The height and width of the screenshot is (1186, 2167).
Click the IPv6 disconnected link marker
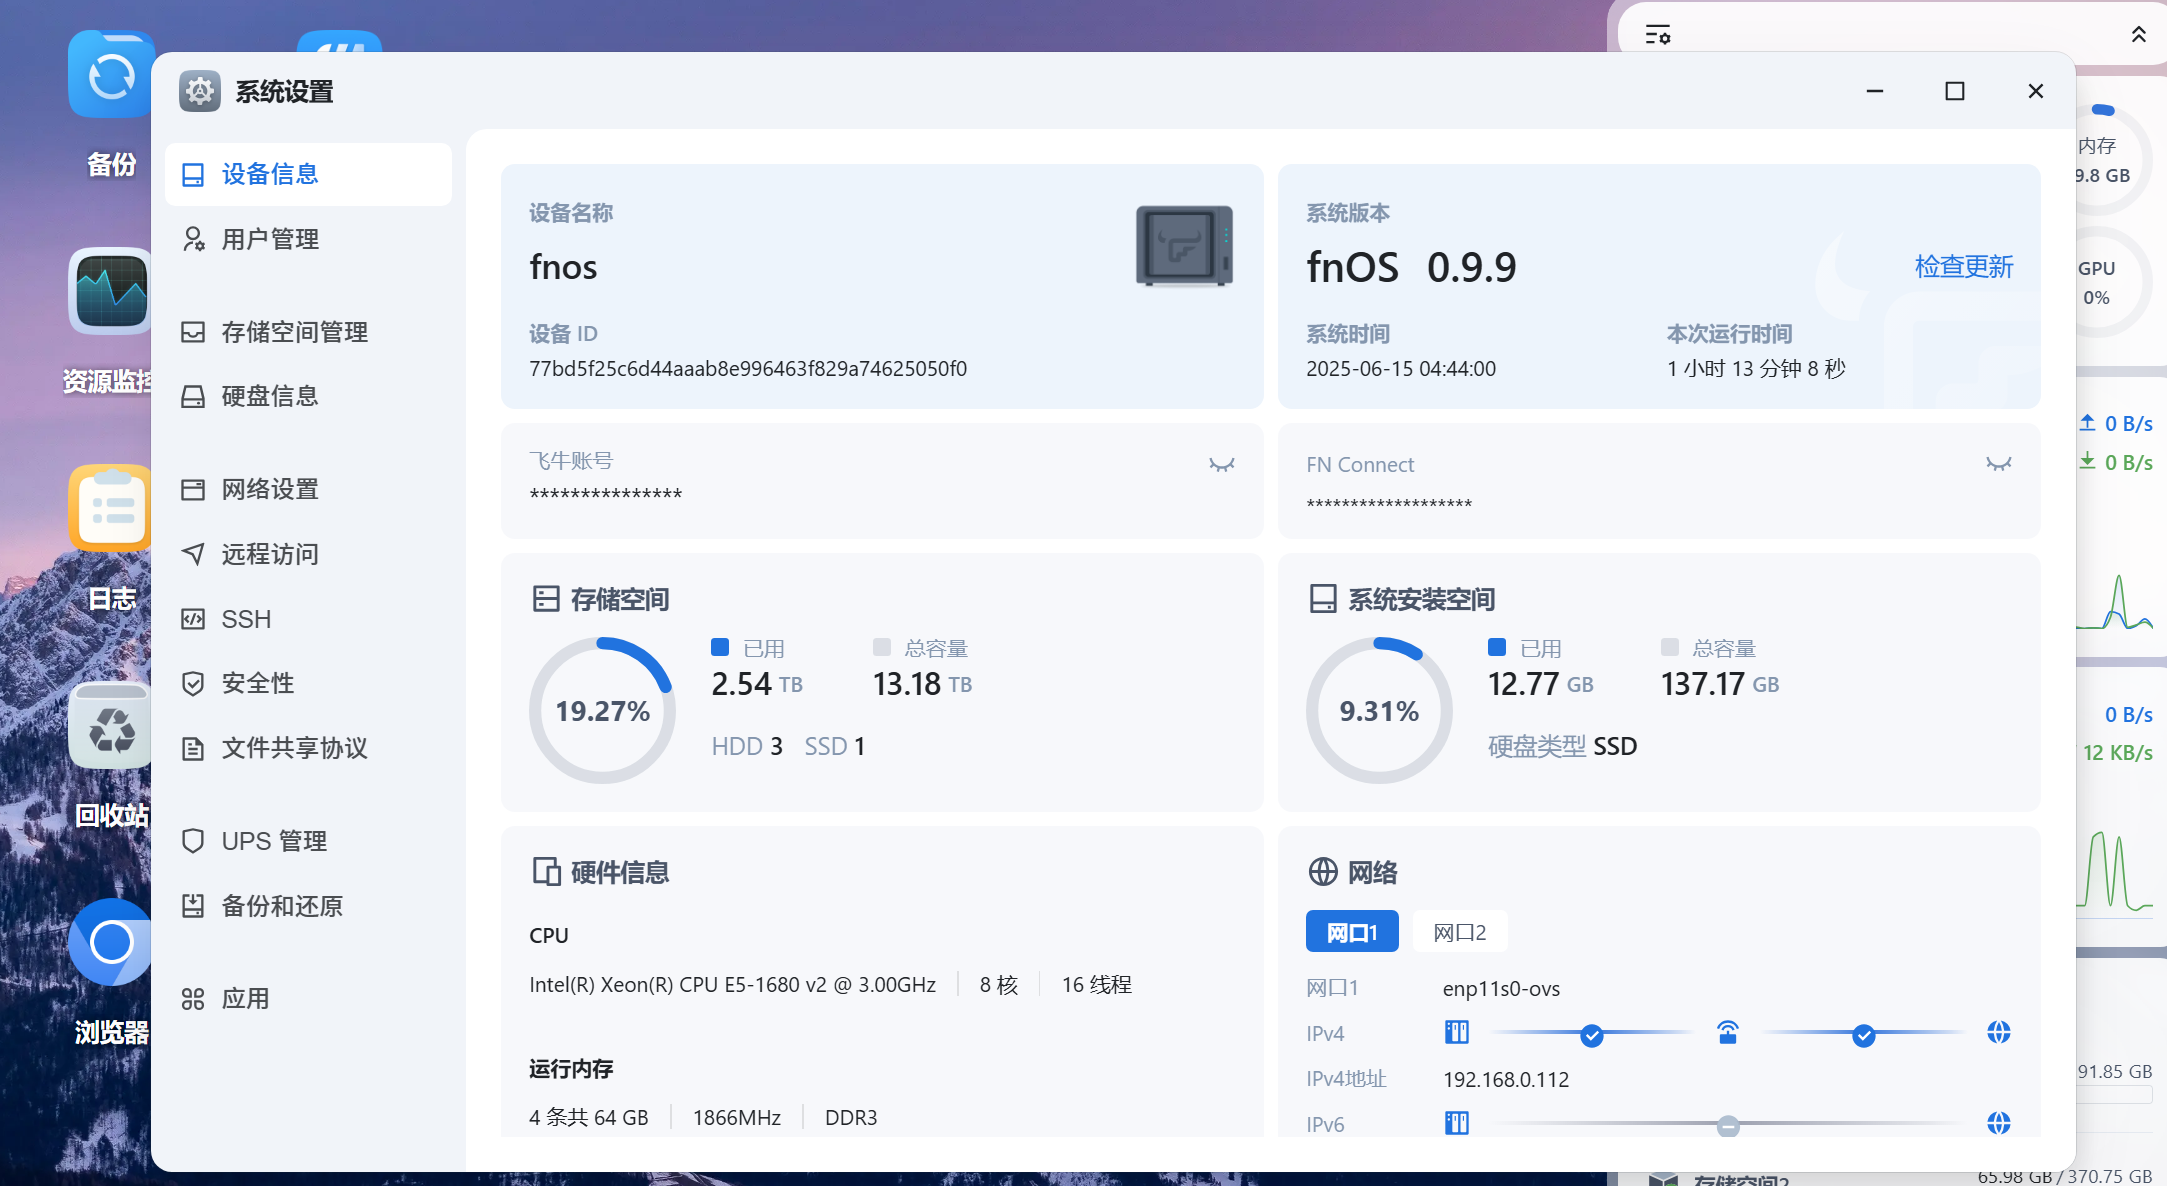click(1728, 1127)
